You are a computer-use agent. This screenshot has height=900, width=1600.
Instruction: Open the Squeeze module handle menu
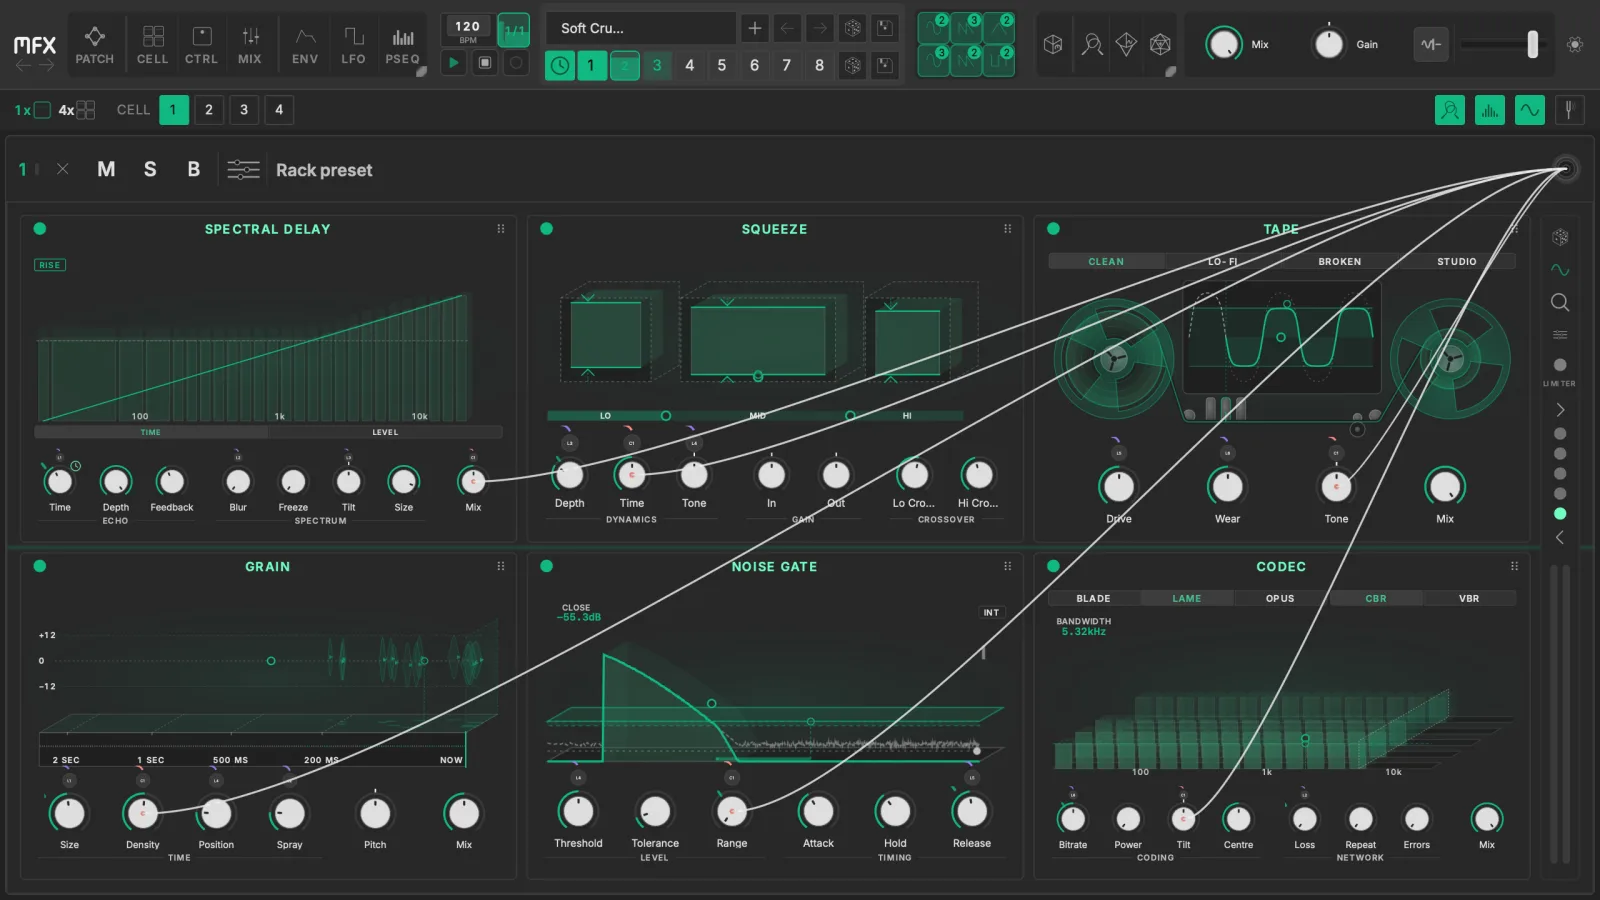1007,229
